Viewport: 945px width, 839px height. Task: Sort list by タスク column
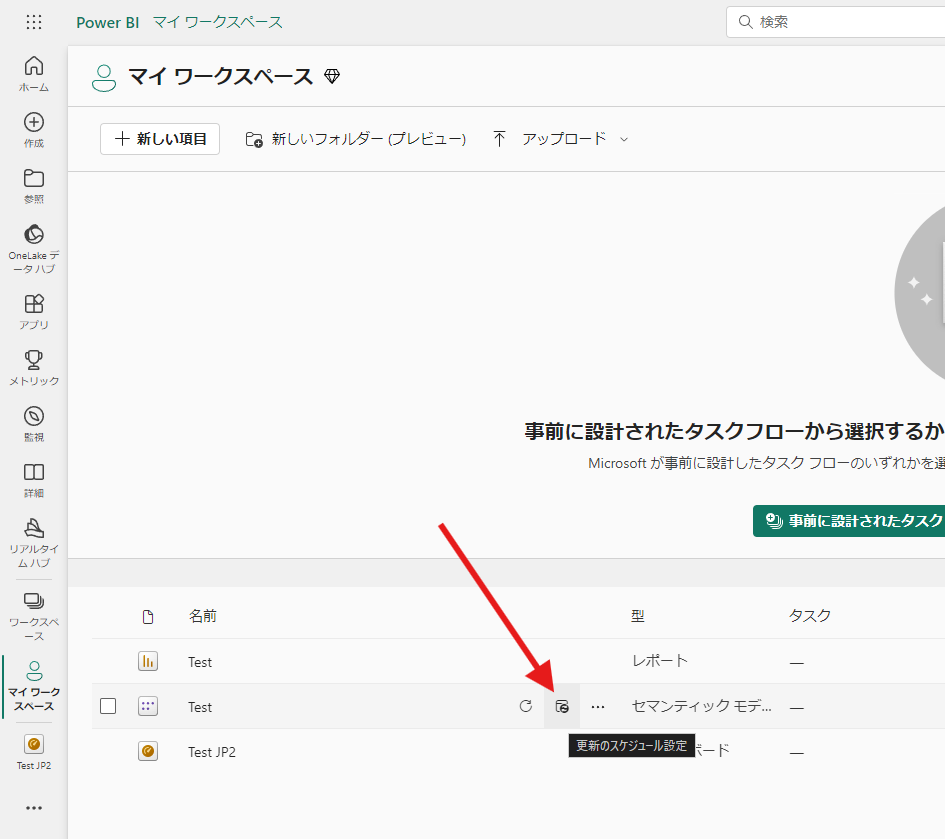(x=809, y=616)
